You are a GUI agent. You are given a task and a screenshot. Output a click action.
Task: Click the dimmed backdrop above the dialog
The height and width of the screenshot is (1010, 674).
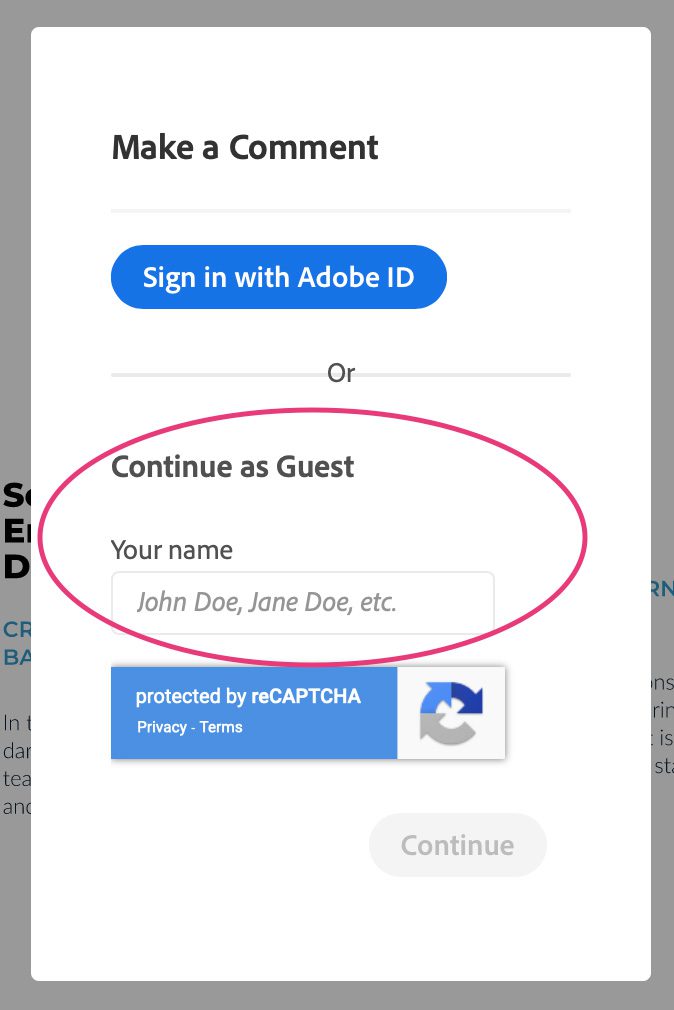click(337, 13)
